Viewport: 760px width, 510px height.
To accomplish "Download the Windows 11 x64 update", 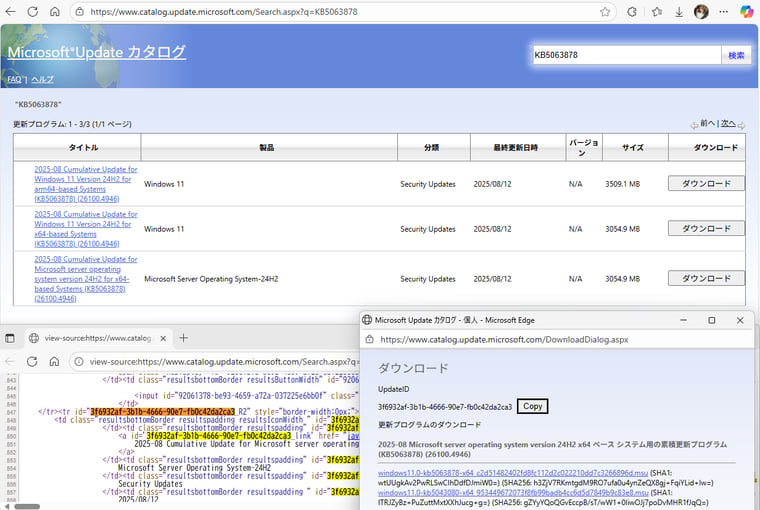I will coord(706,228).
